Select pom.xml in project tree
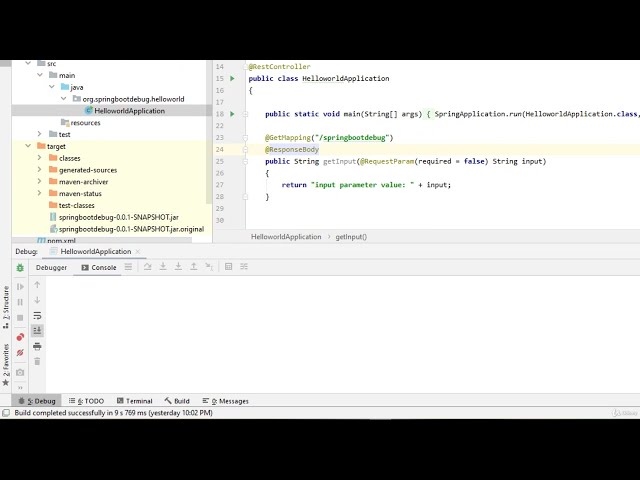Screen dimensions: 640x480 (x=56, y=240)
